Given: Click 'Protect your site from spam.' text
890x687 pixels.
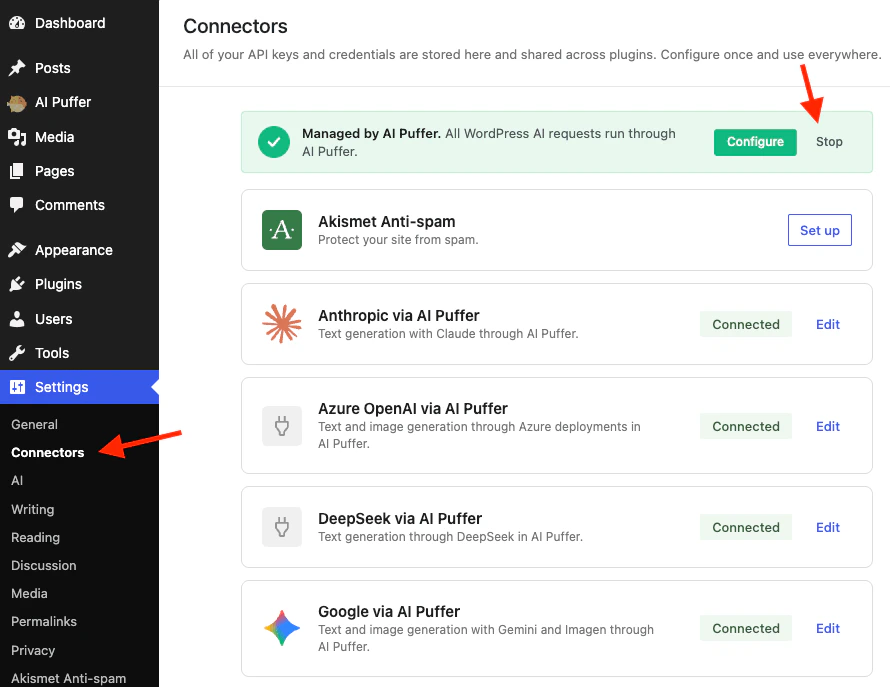Looking at the screenshot, I should (x=398, y=240).
